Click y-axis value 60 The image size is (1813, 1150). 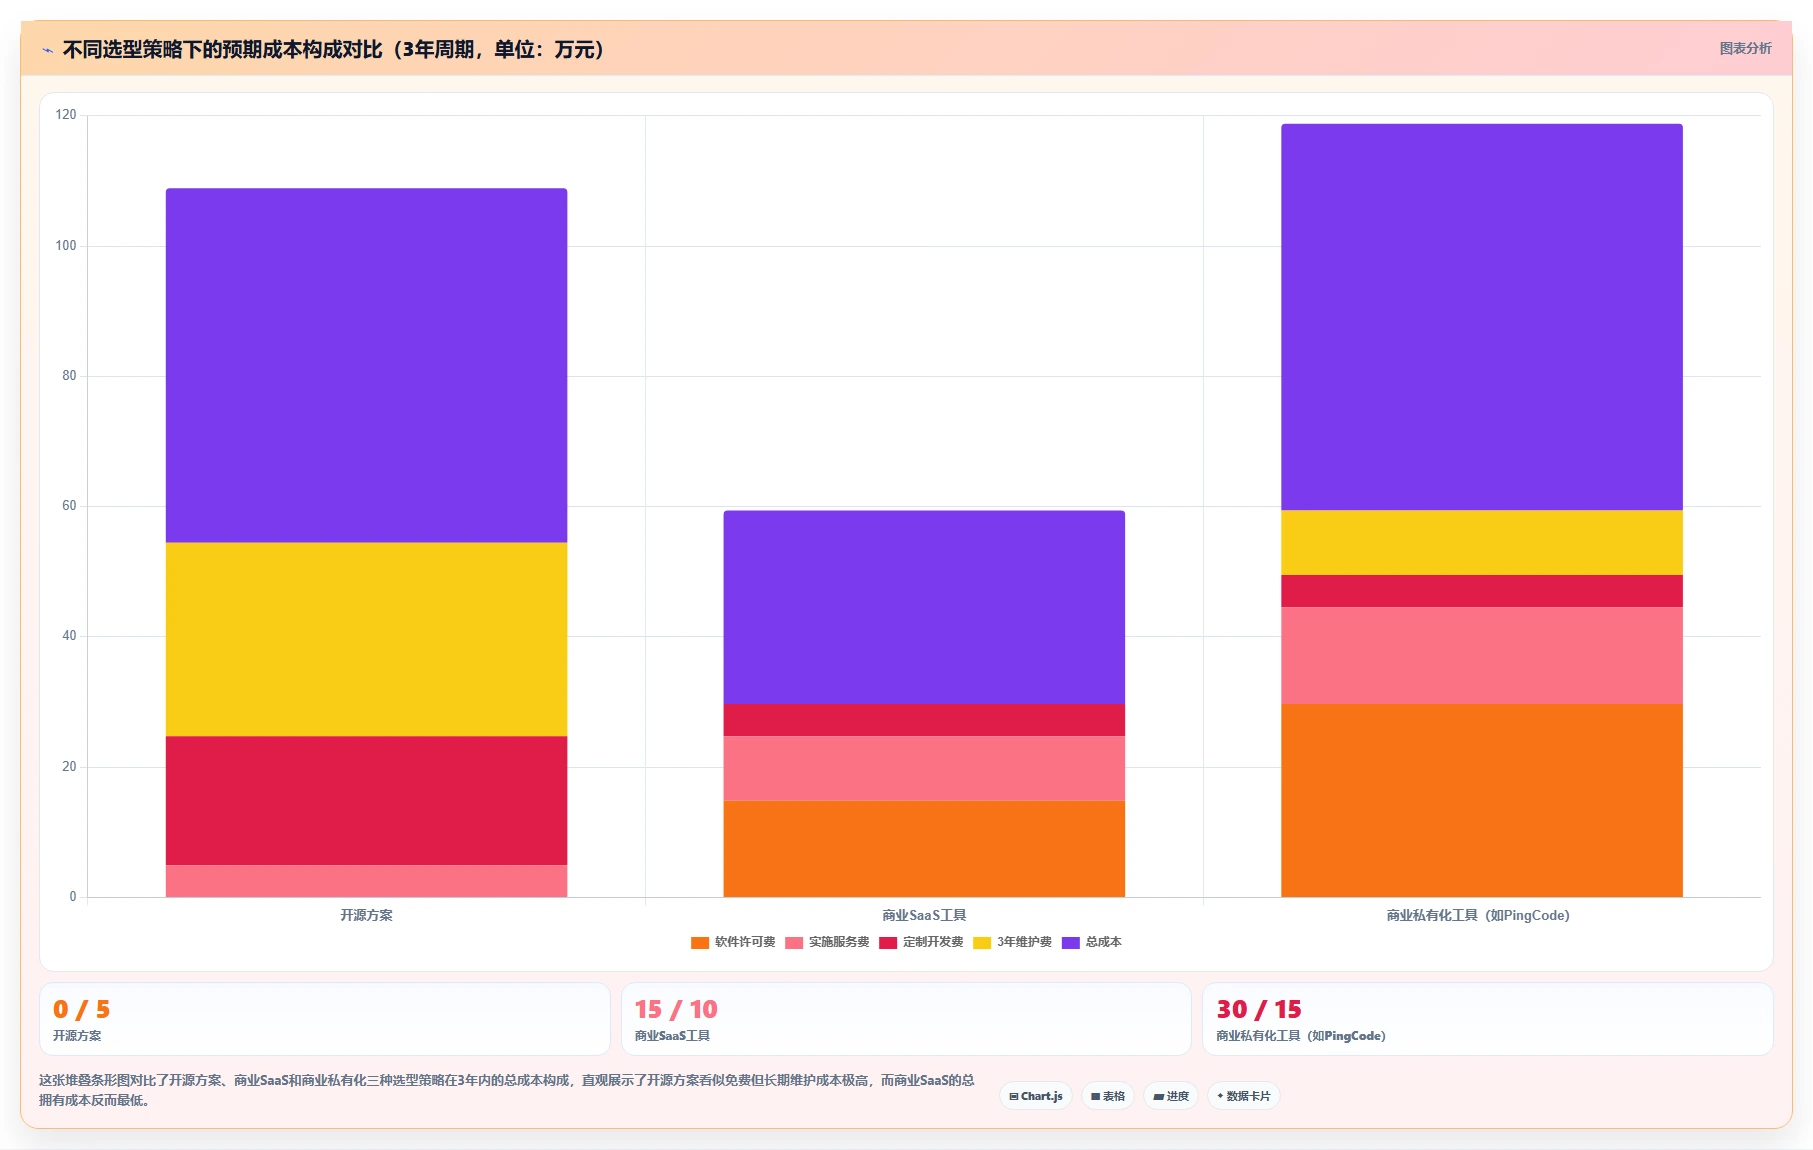[x=69, y=506]
